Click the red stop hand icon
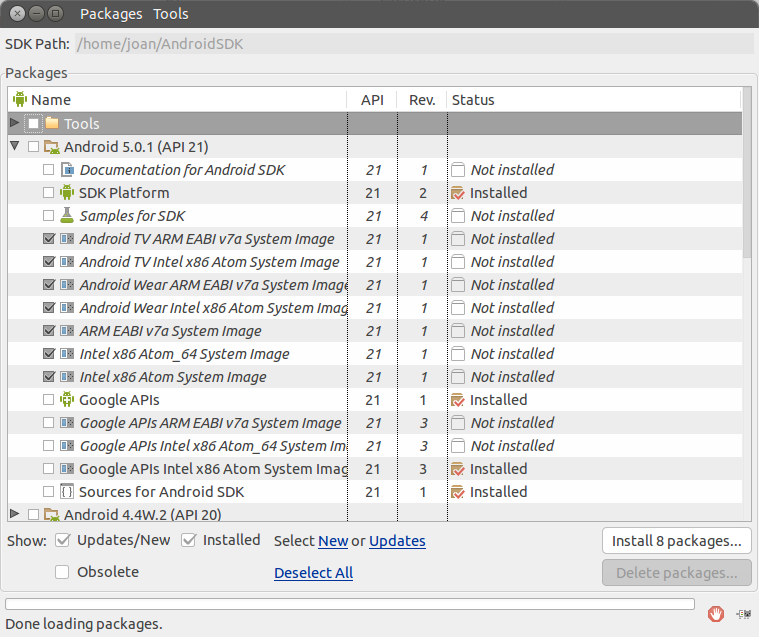This screenshot has width=759, height=637. tap(715, 614)
